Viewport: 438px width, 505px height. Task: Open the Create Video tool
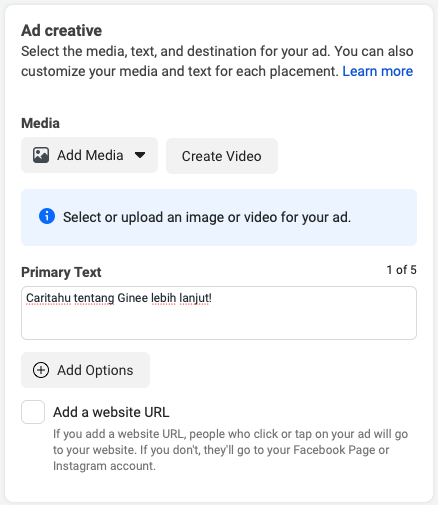coord(222,156)
